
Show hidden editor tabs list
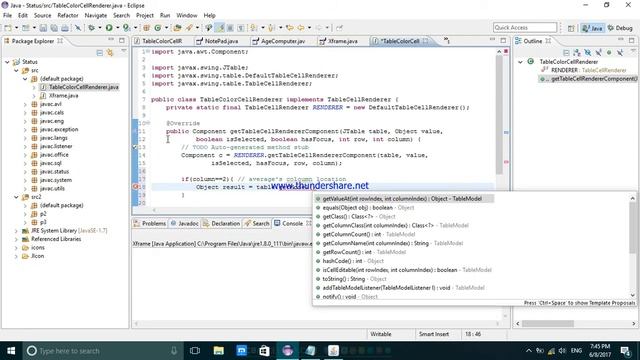(447, 41)
